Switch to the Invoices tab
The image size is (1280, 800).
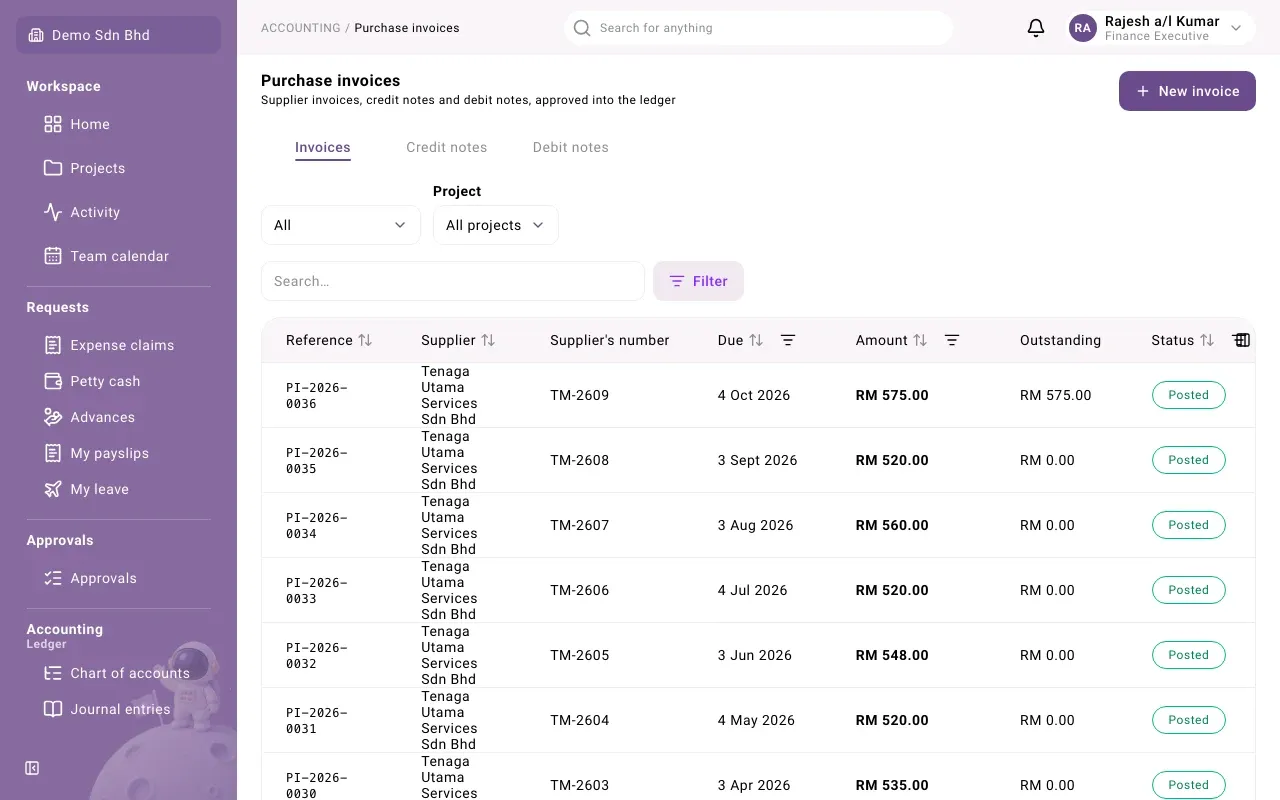click(x=323, y=147)
